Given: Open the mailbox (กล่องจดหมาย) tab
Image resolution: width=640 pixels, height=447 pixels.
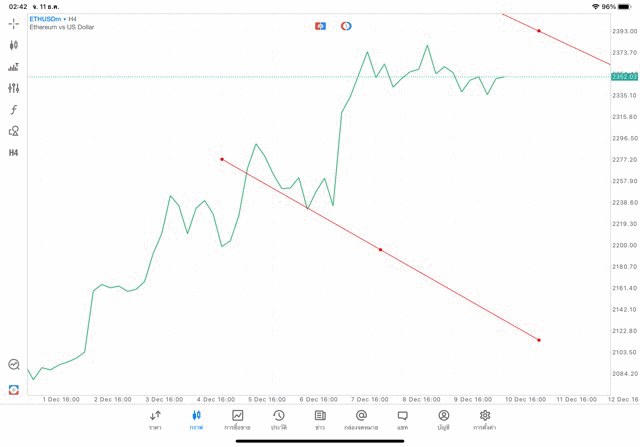Looking at the screenshot, I should click(361, 419).
